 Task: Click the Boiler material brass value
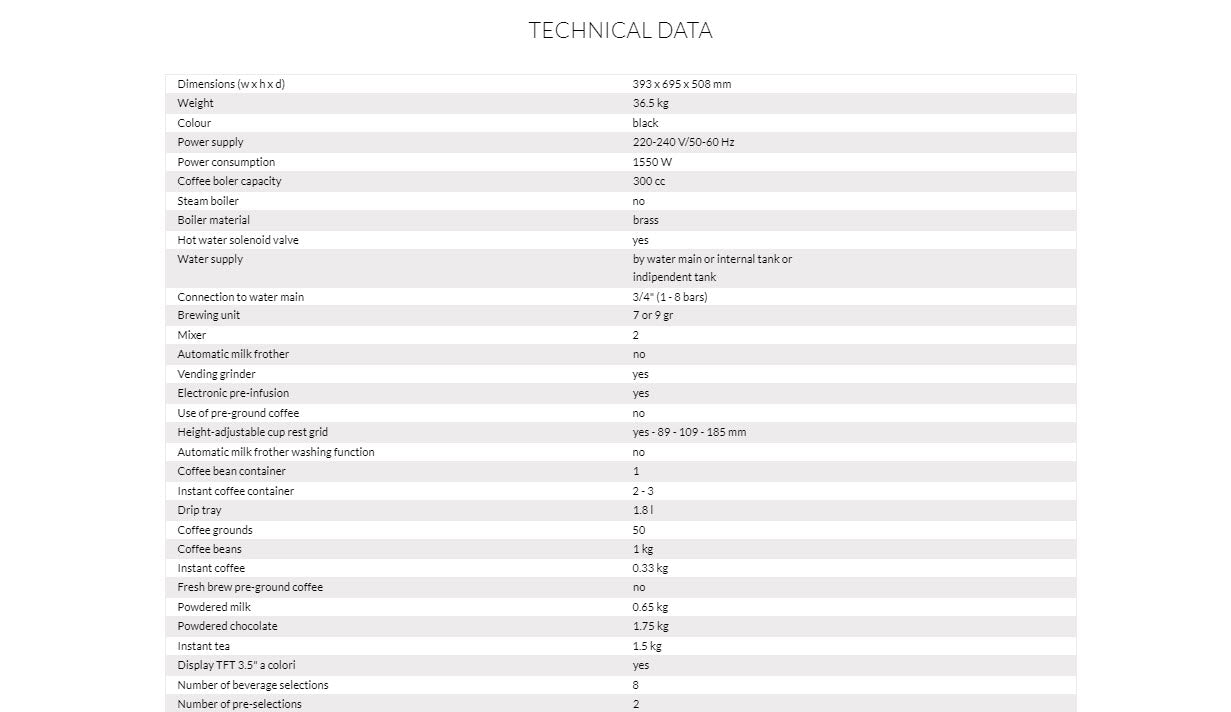pyautogui.click(x=645, y=220)
